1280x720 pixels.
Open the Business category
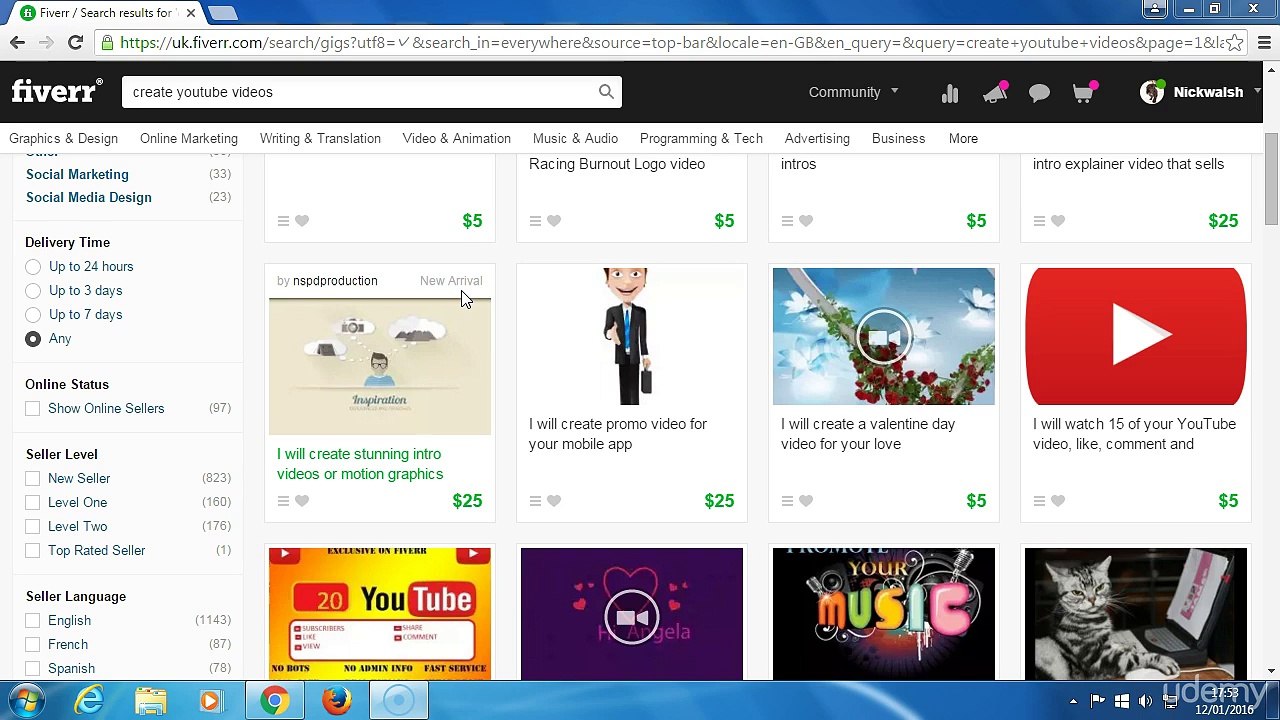tap(898, 139)
